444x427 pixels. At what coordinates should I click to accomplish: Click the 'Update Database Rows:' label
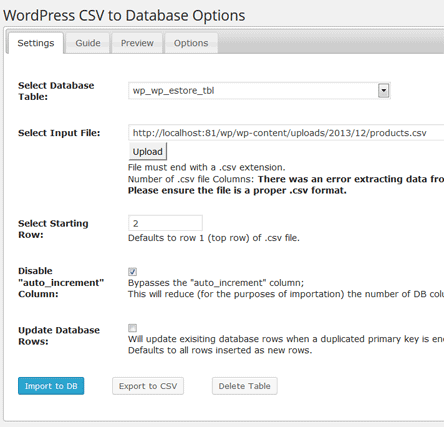click(59, 336)
